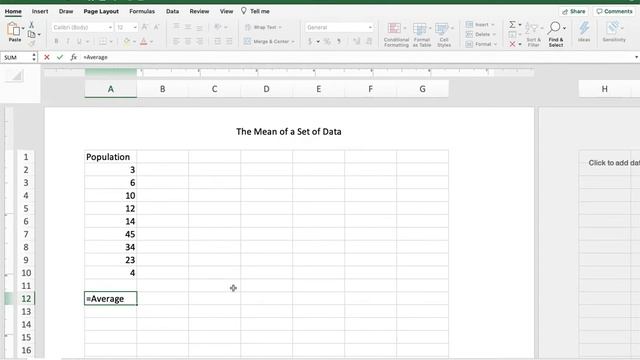
Task: Open Sort & Filter
Action: coord(533,34)
